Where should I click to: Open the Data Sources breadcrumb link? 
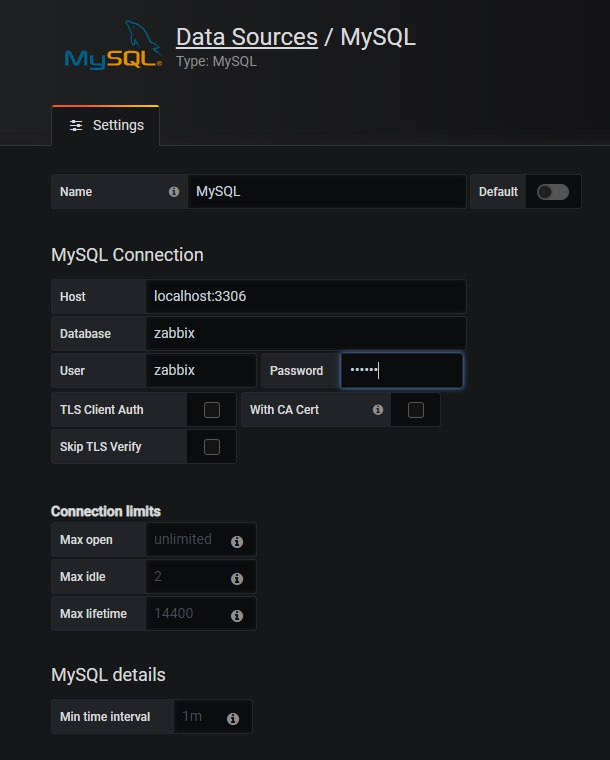tap(246, 38)
